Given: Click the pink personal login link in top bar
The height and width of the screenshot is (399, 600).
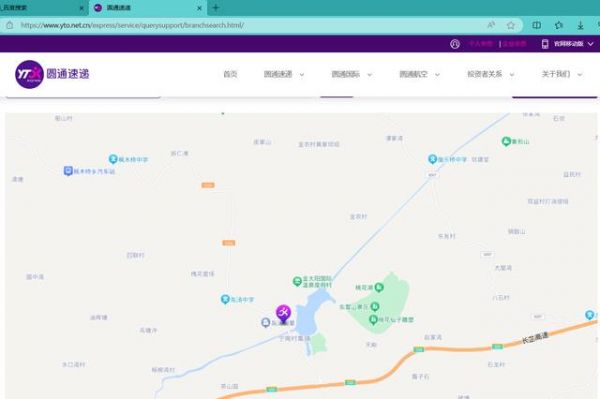Looking at the screenshot, I should [x=481, y=44].
